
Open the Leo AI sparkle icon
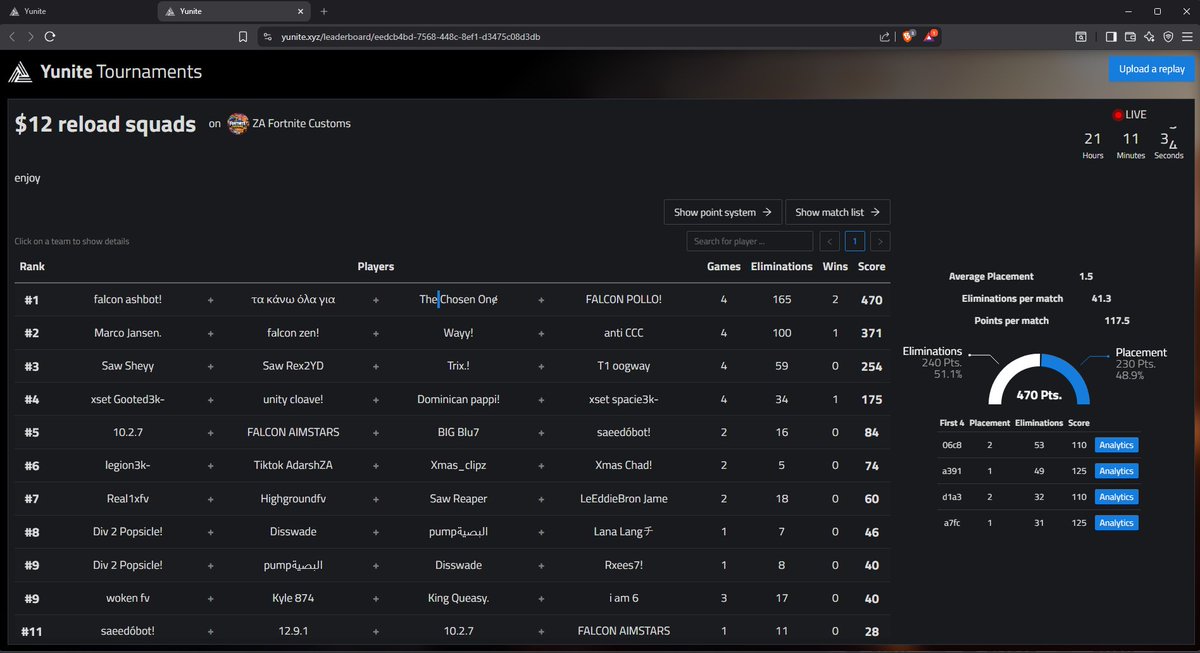[1149, 36]
